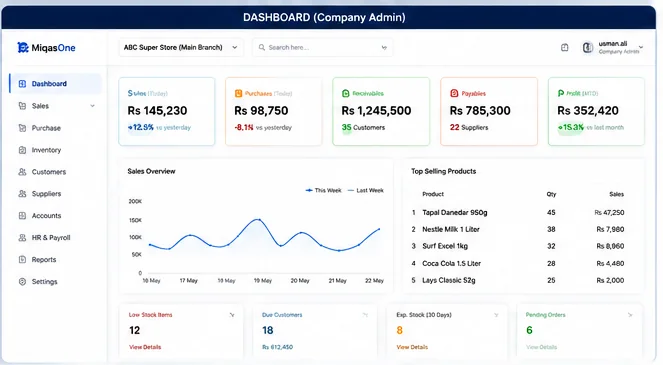
Task: Select the Nestle Milk 1 Liter row
Action: click(518, 229)
